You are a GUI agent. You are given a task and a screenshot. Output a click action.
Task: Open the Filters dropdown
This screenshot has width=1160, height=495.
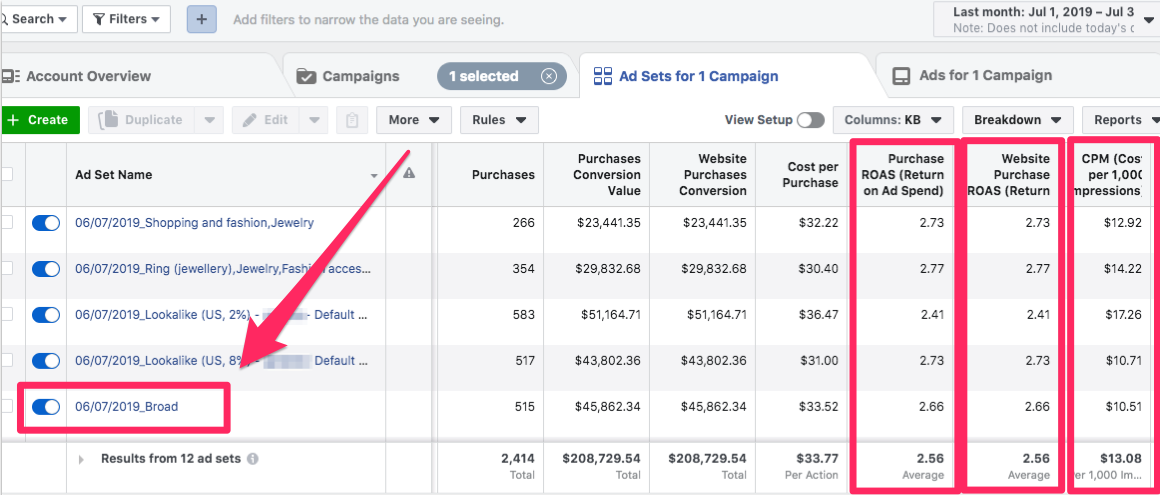pos(126,19)
